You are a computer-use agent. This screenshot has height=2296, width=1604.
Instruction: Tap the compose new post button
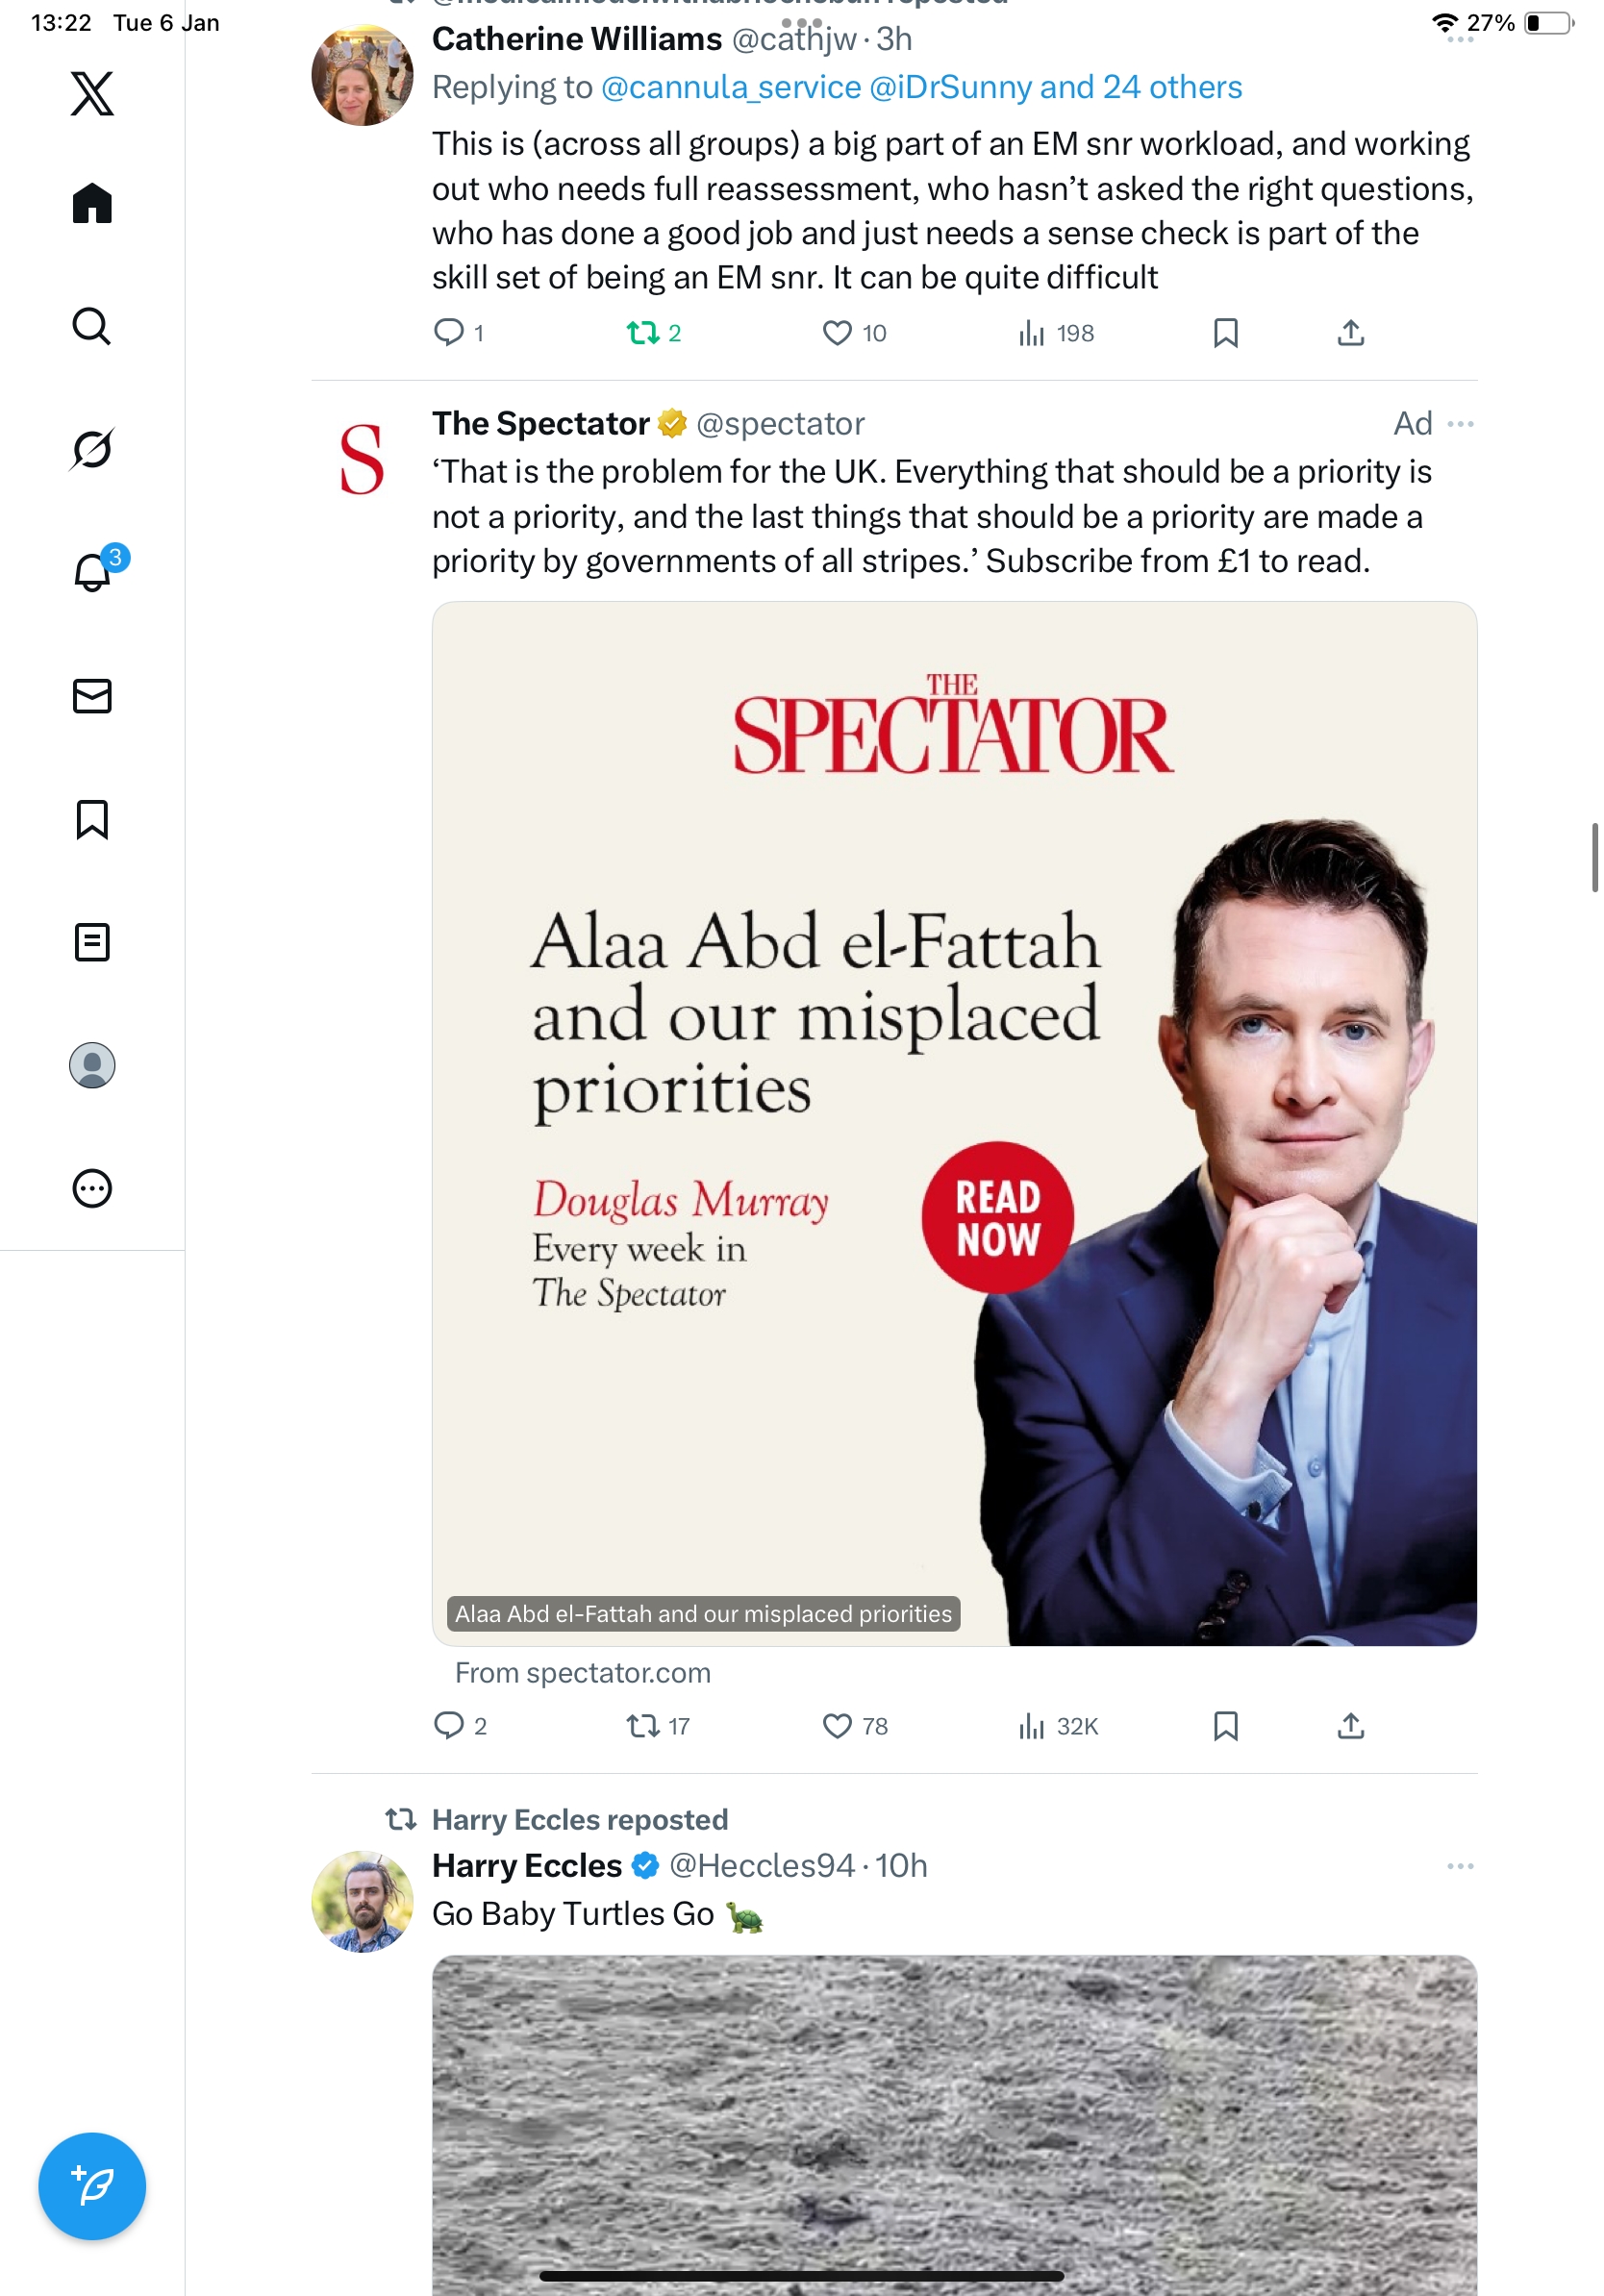pos(92,2186)
